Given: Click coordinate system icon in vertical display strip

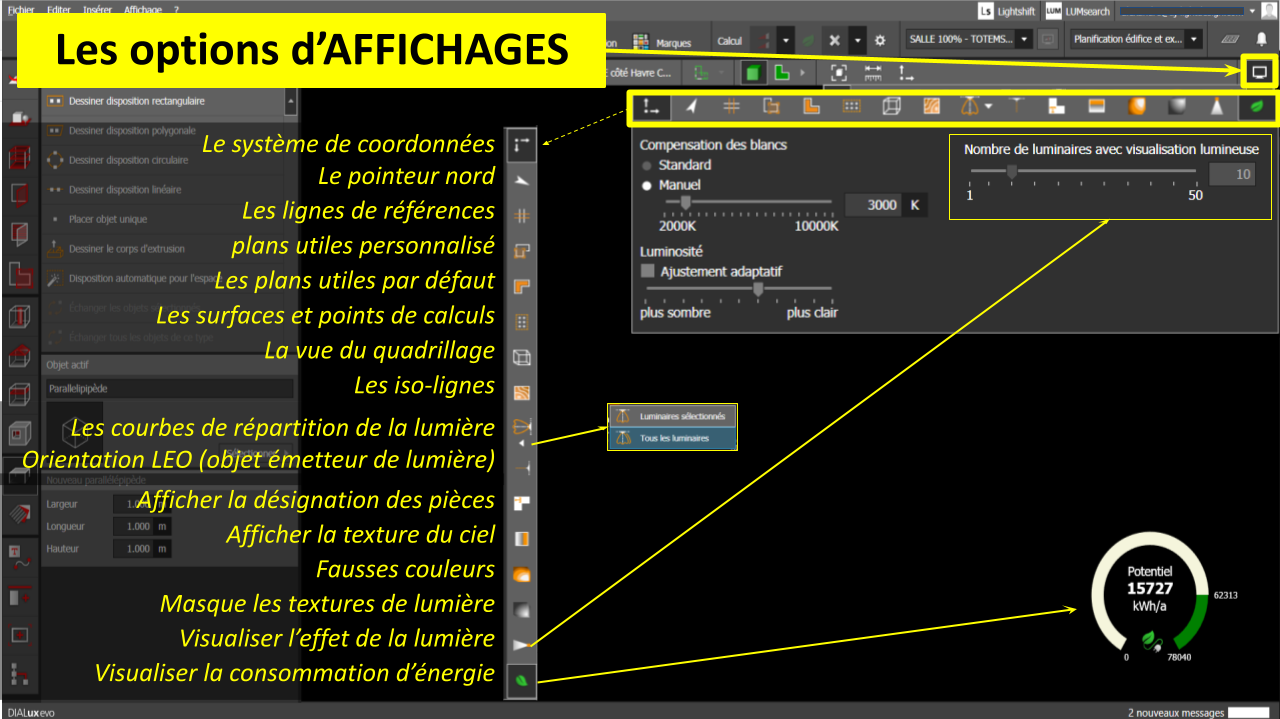Looking at the screenshot, I should click(x=521, y=145).
